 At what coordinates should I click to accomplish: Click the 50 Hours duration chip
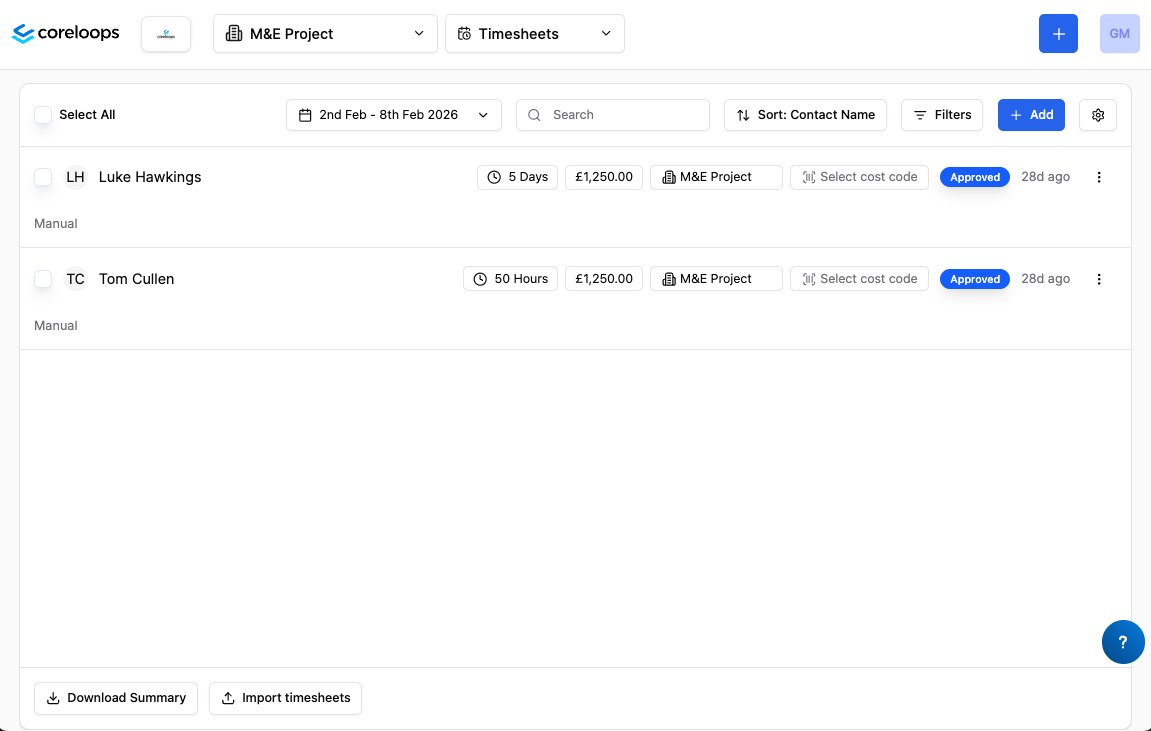pyautogui.click(x=510, y=279)
